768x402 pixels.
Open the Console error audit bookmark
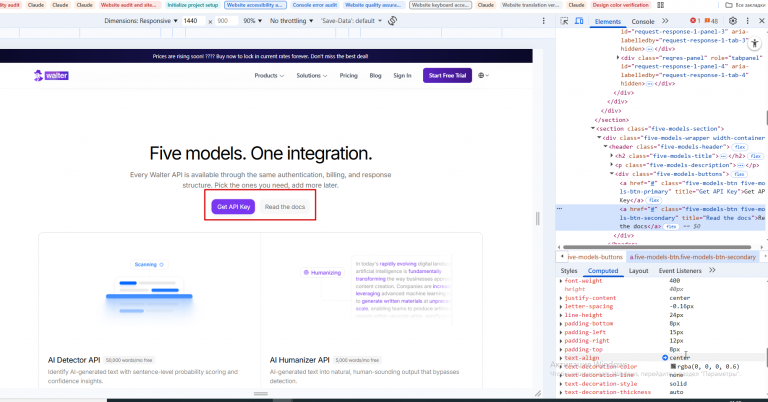click(314, 5)
